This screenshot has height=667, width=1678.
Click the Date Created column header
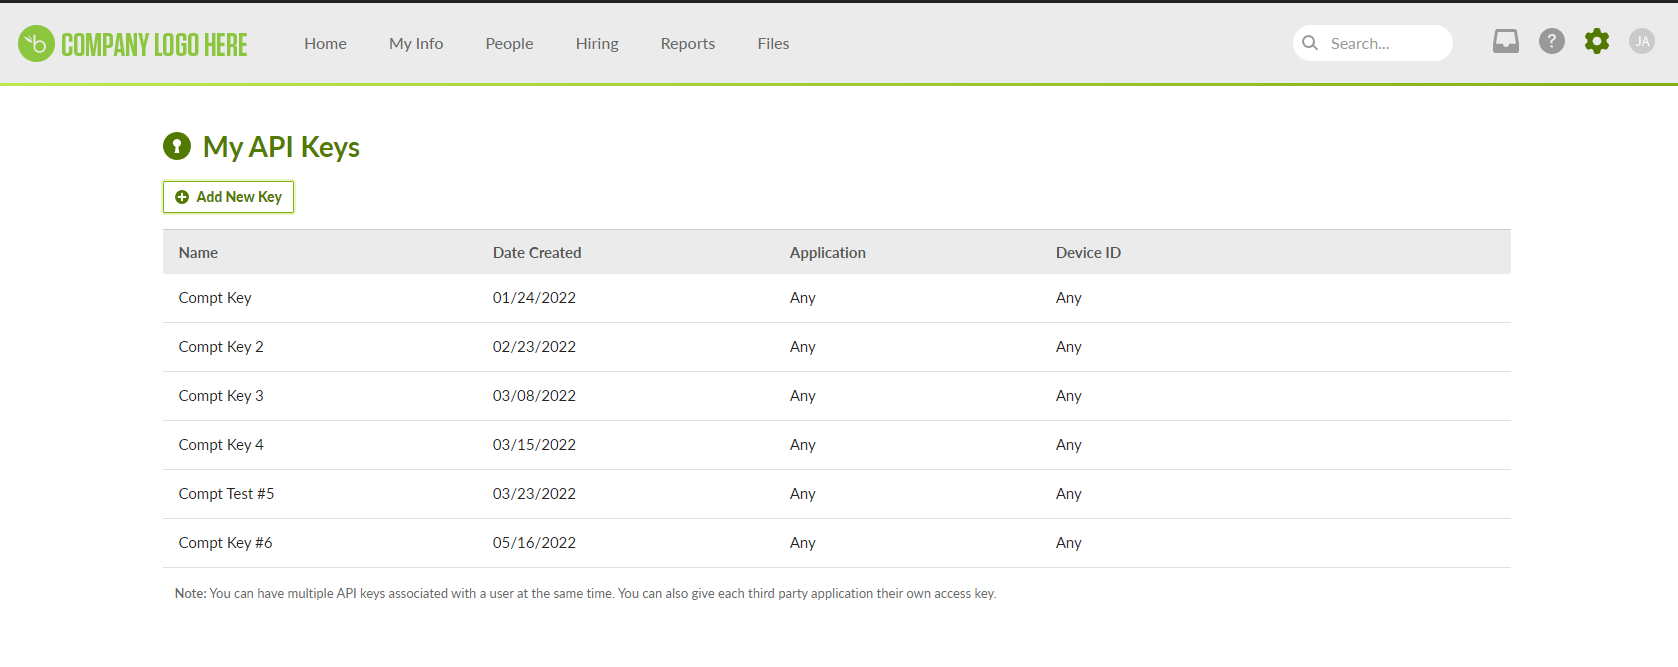click(x=537, y=253)
